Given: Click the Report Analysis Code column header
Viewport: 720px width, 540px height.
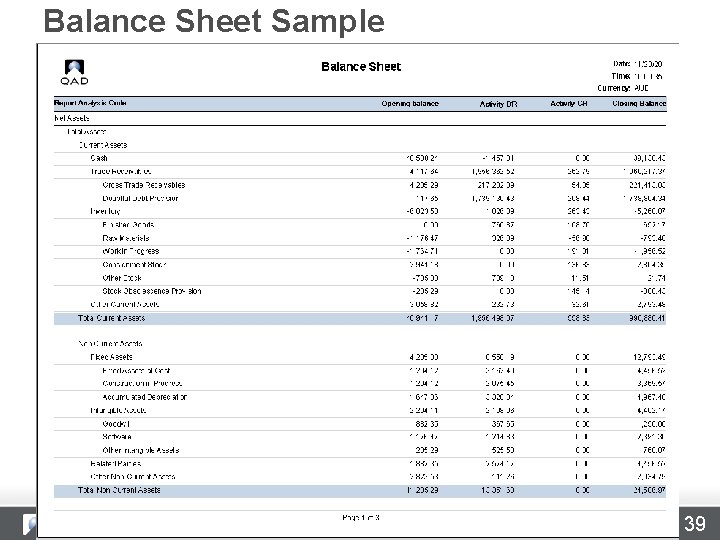Looking at the screenshot, I should coord(90,103).
